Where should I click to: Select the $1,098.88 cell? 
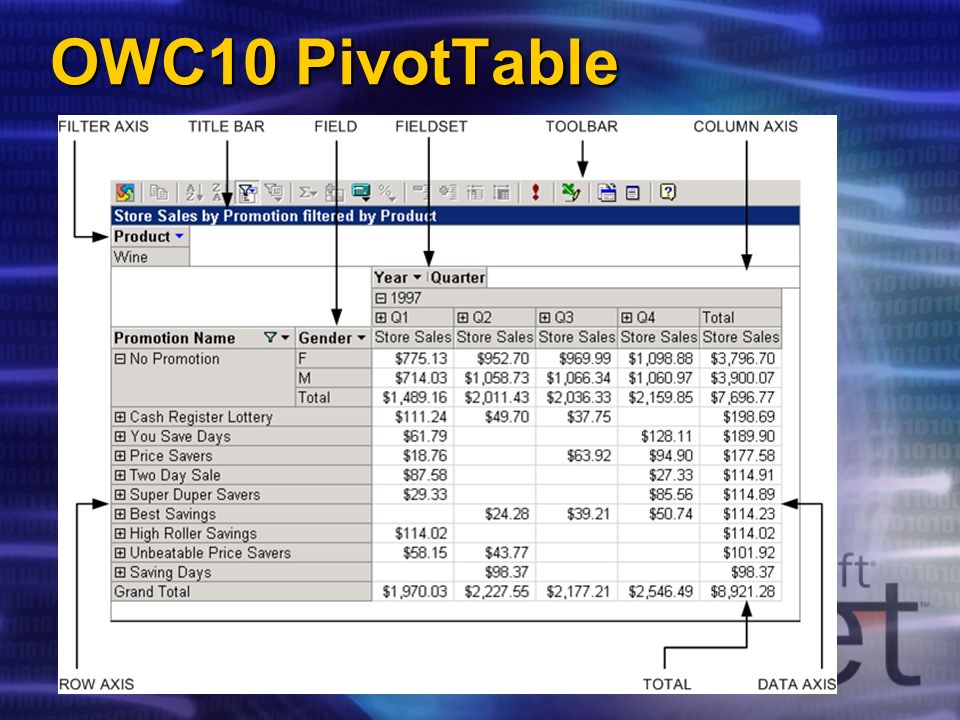pyautogui.click(x=659, y=358)
